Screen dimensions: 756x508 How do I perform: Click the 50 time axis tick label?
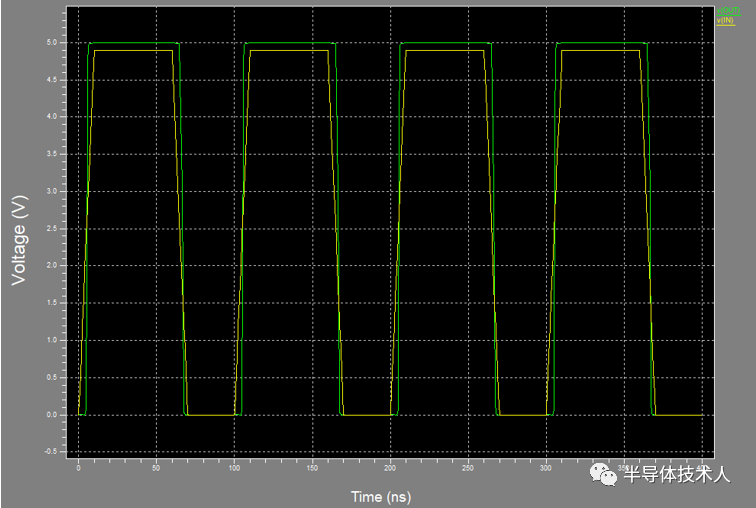156,468
